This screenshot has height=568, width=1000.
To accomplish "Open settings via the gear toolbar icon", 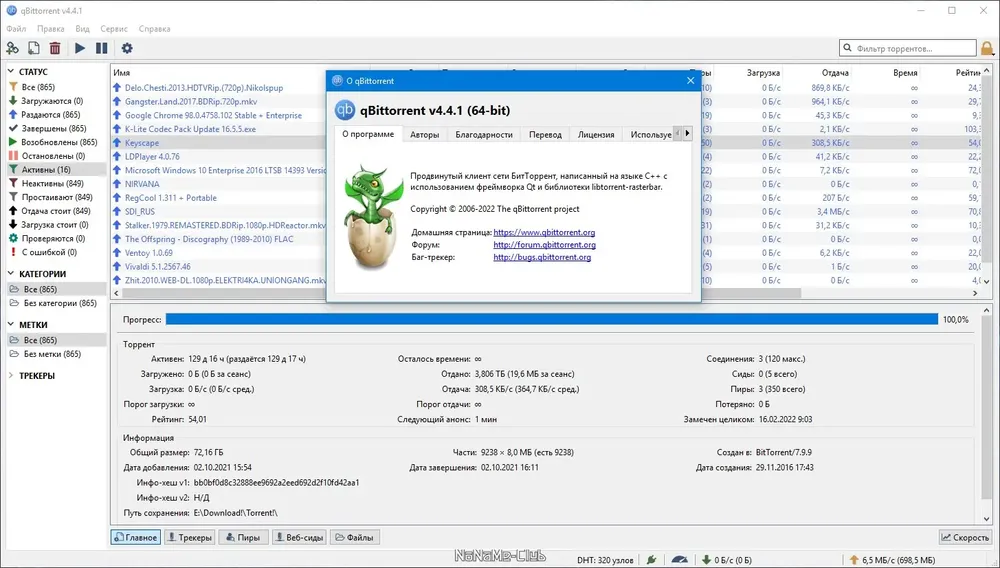I will coord(127,48).
